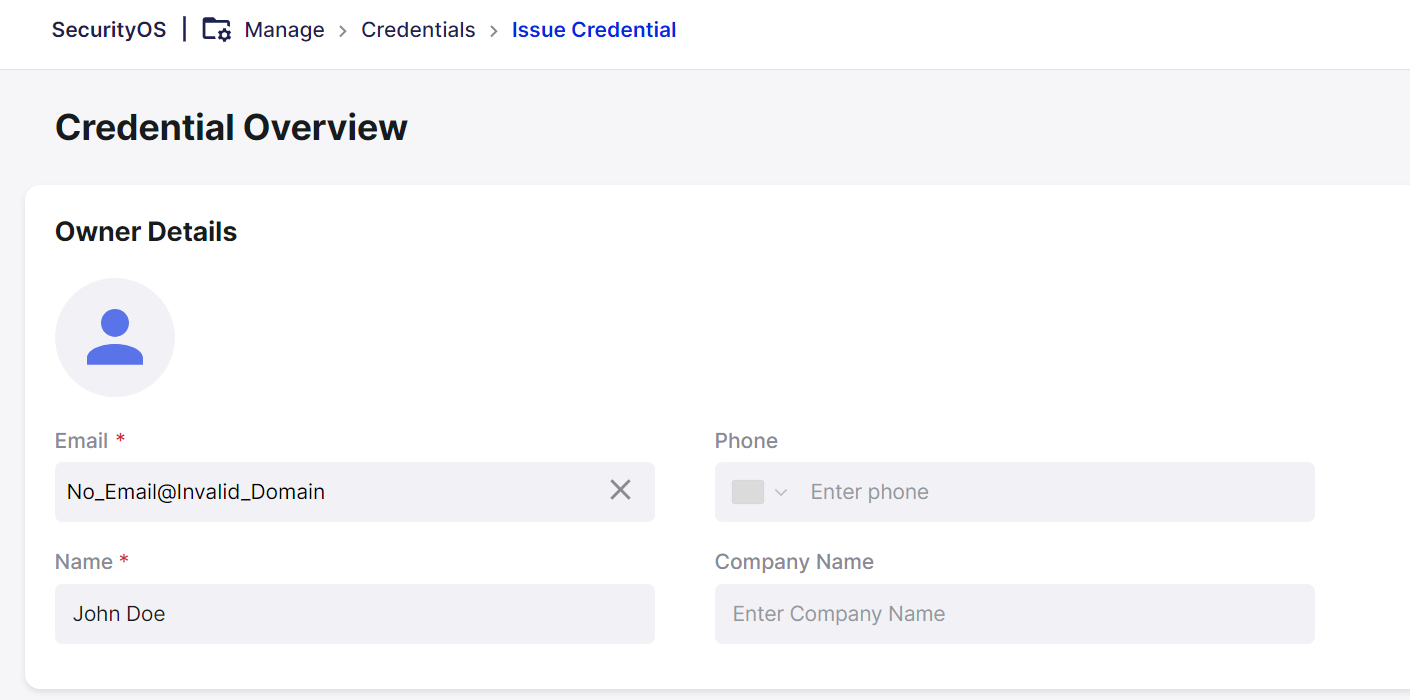Select the Manage breadcrumb entry
Viewport: 1410px width, 700px height.
click(284, 30)
